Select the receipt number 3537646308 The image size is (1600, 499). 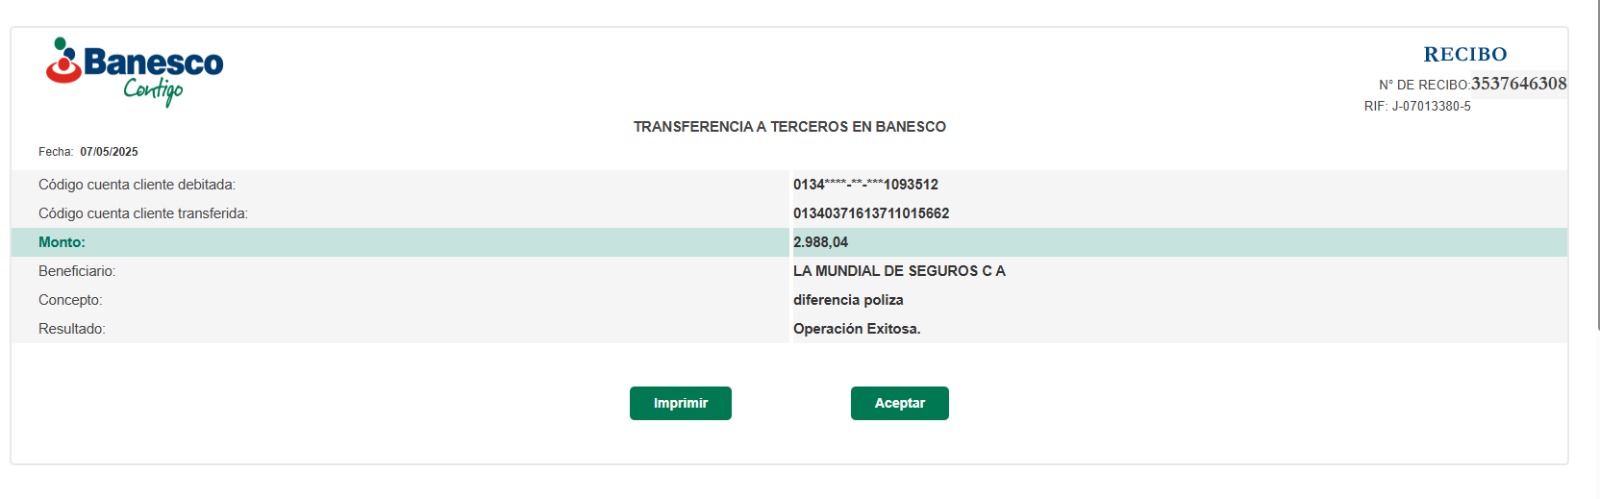tap(1518, 84)
